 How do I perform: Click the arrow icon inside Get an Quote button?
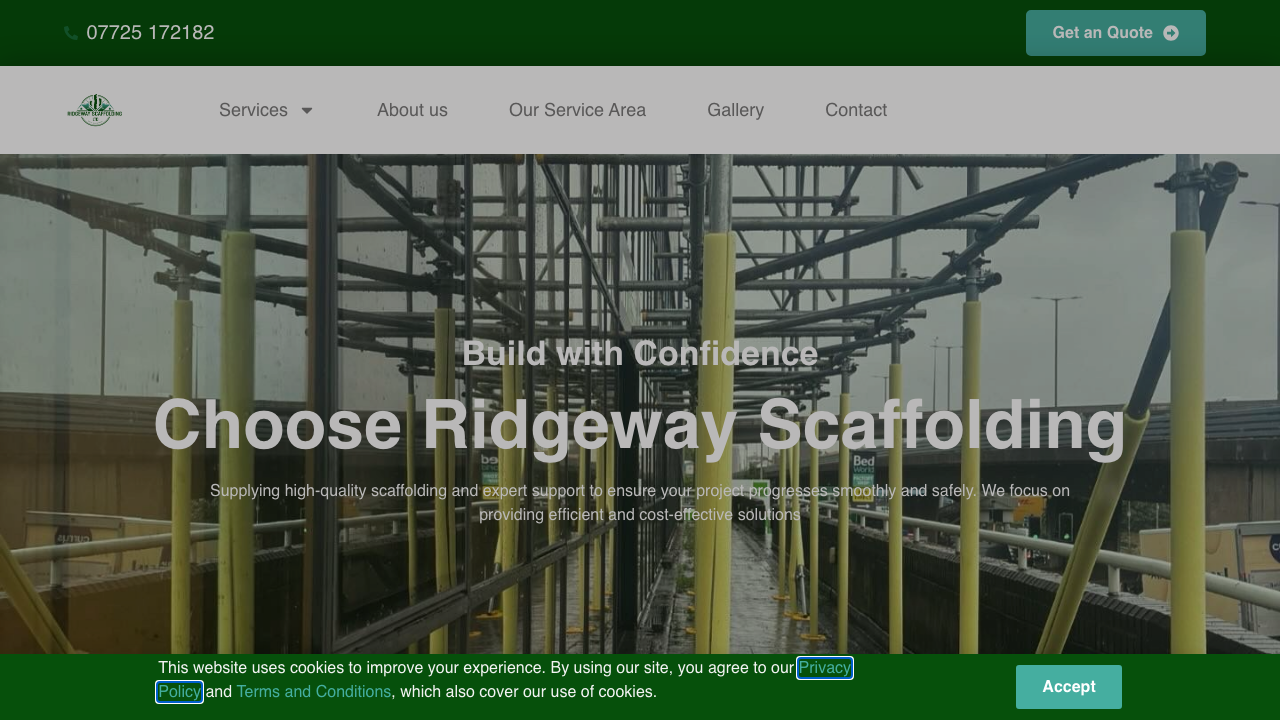click(1170, 32)
